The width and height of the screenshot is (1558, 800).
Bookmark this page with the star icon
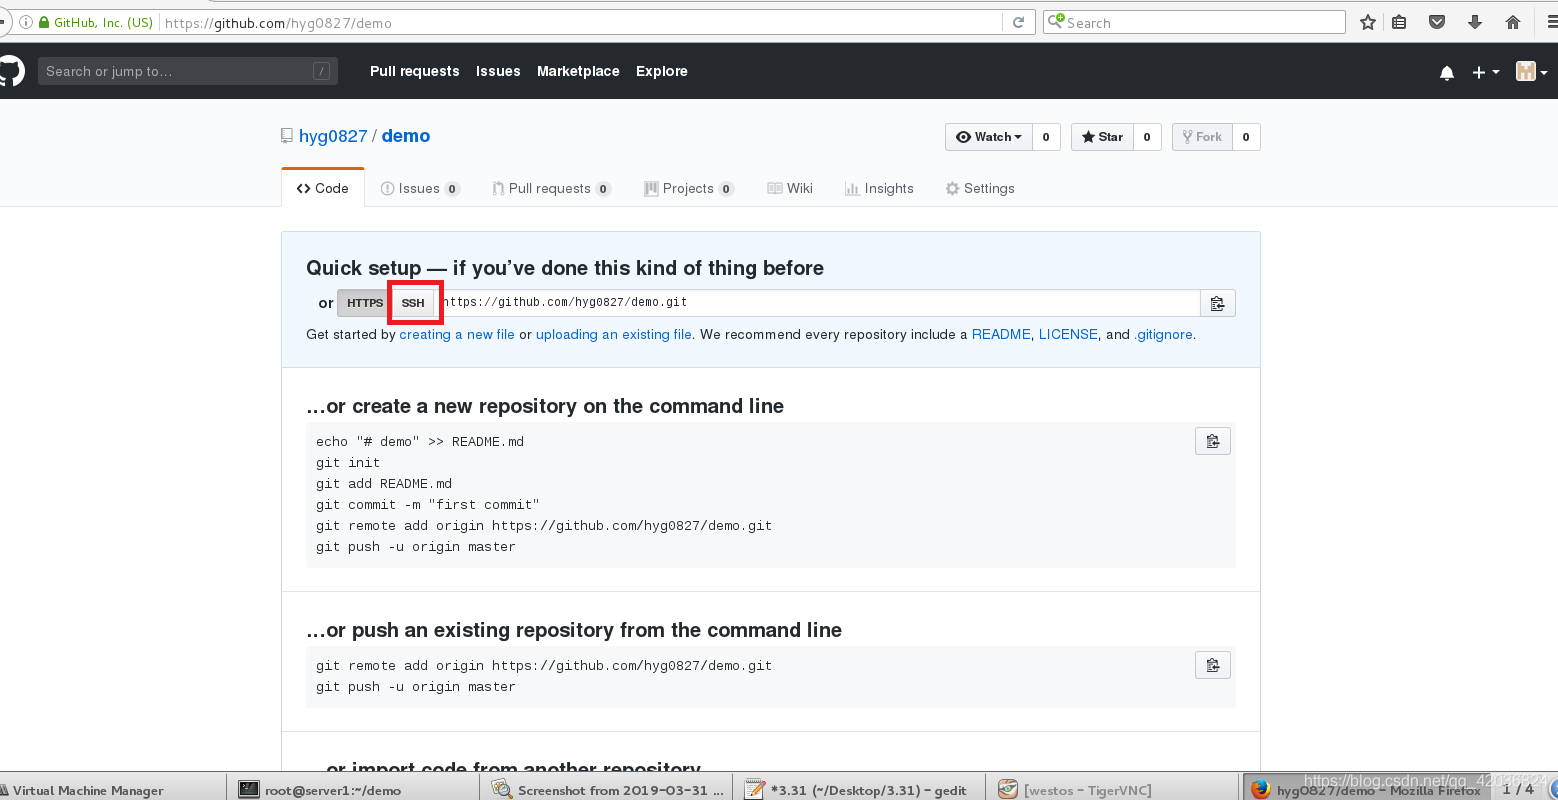coord(1368,22)
